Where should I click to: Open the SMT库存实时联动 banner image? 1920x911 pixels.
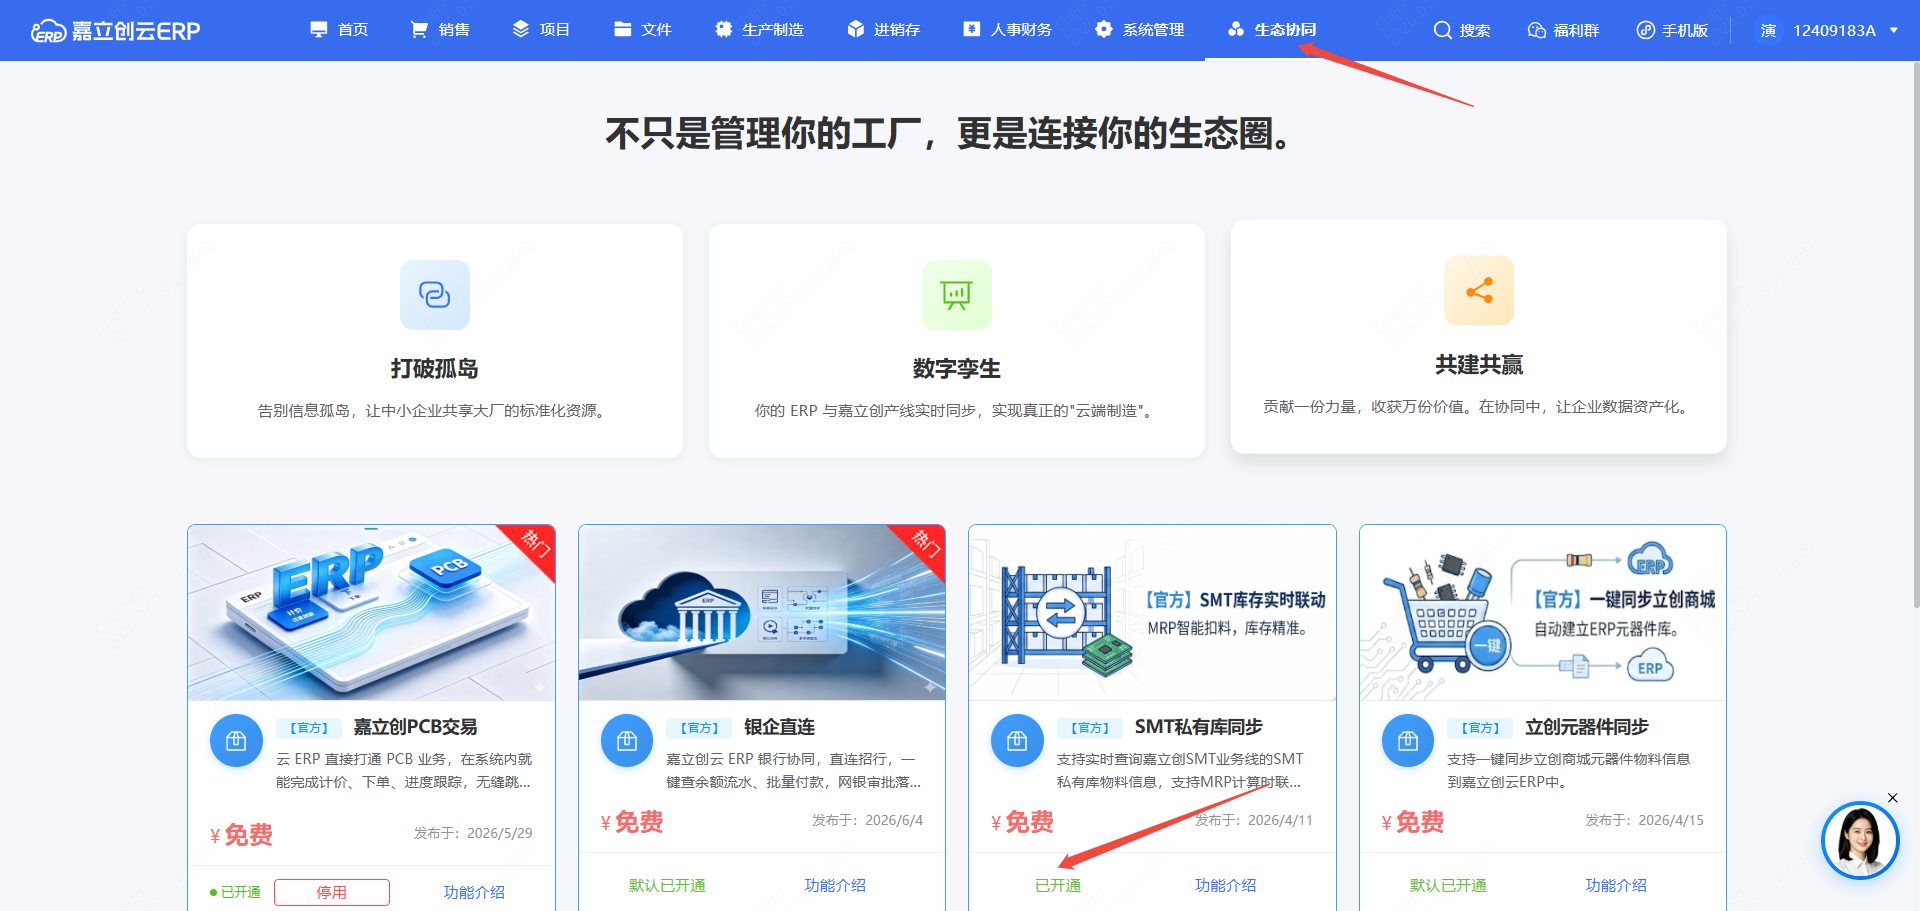[1152, 613]
